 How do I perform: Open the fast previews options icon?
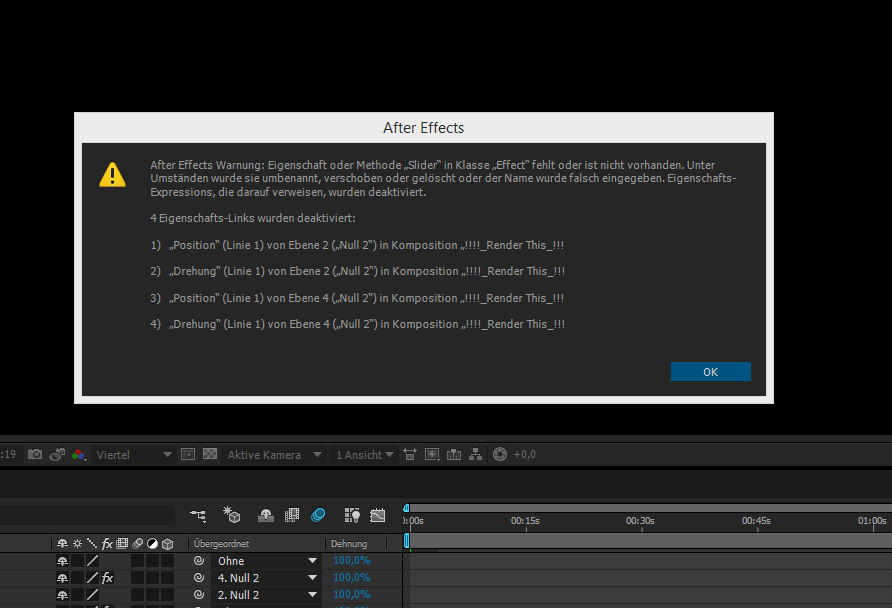(x=432, y=454)
